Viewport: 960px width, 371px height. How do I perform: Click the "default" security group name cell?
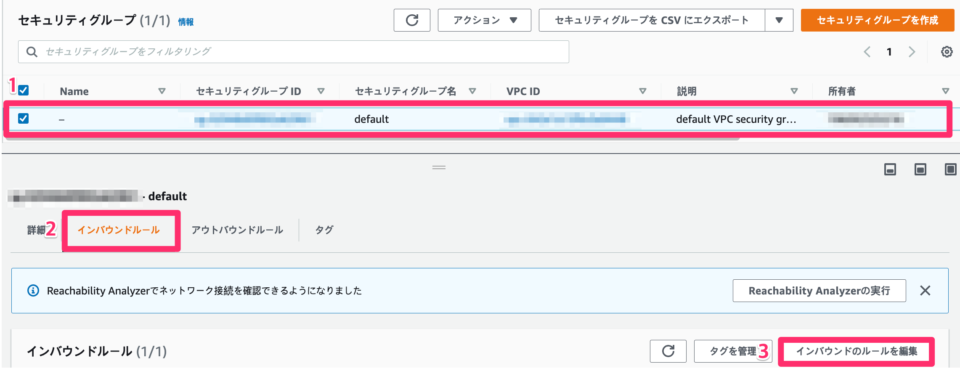372,119
